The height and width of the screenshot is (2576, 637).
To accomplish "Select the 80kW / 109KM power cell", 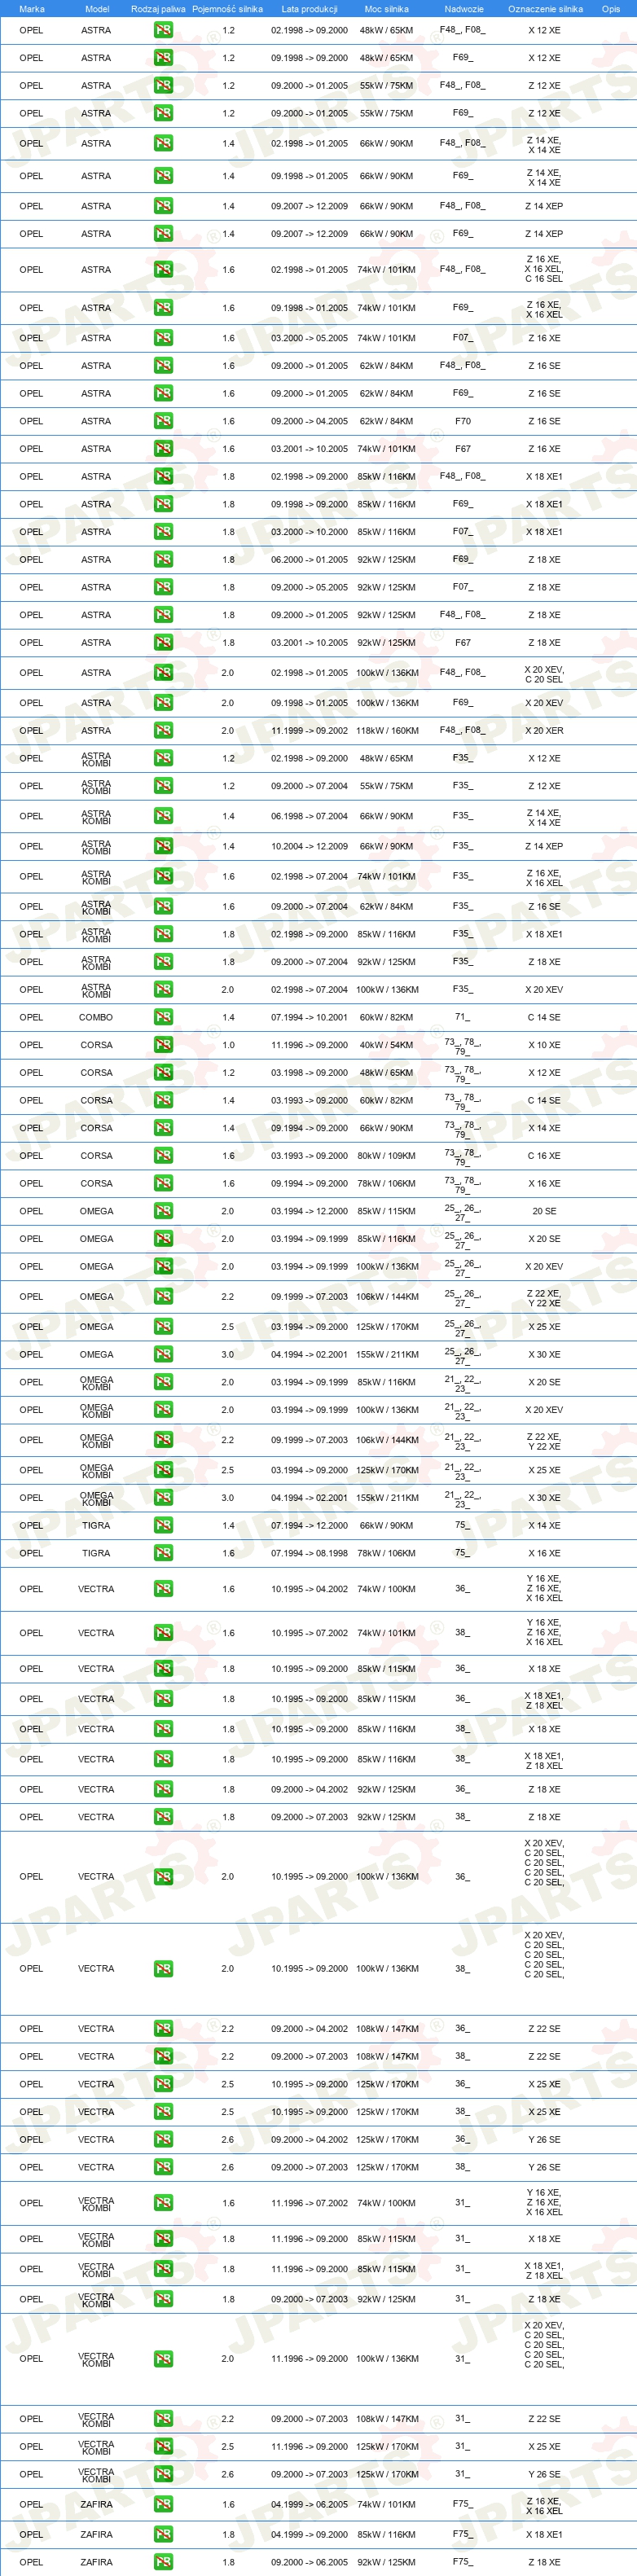I will 387,1155.
